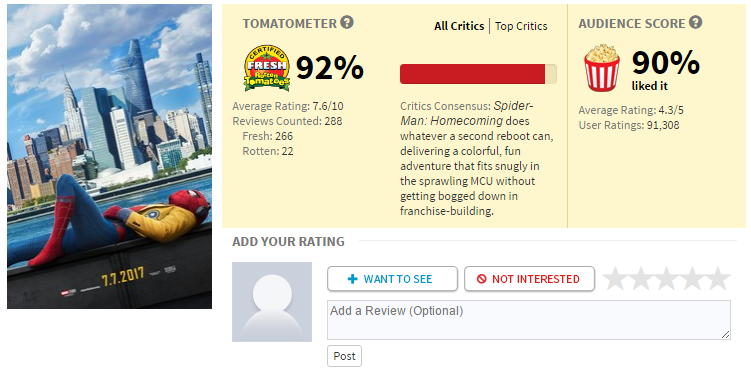Screen dimensions: 751x370
Task: Submit the review with the Post button
Action: click(344, 356)
